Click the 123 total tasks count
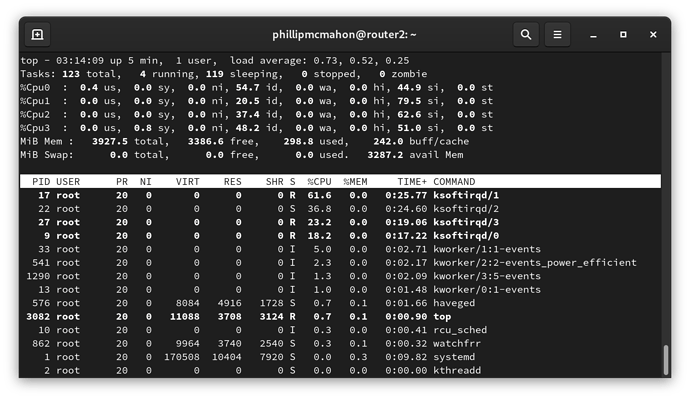The image size is (690, 398). pyautogui.click(x=71, y=74)
